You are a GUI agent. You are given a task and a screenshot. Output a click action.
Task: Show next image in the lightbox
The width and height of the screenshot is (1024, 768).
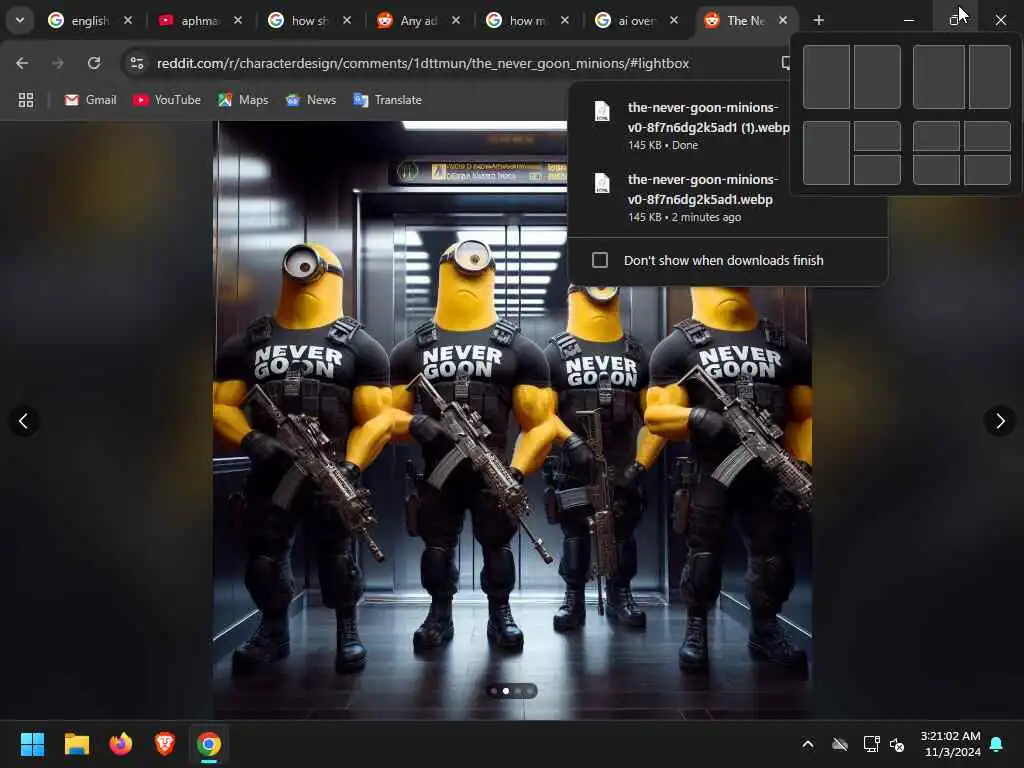pyautogui.click(x=1000, y=421)
